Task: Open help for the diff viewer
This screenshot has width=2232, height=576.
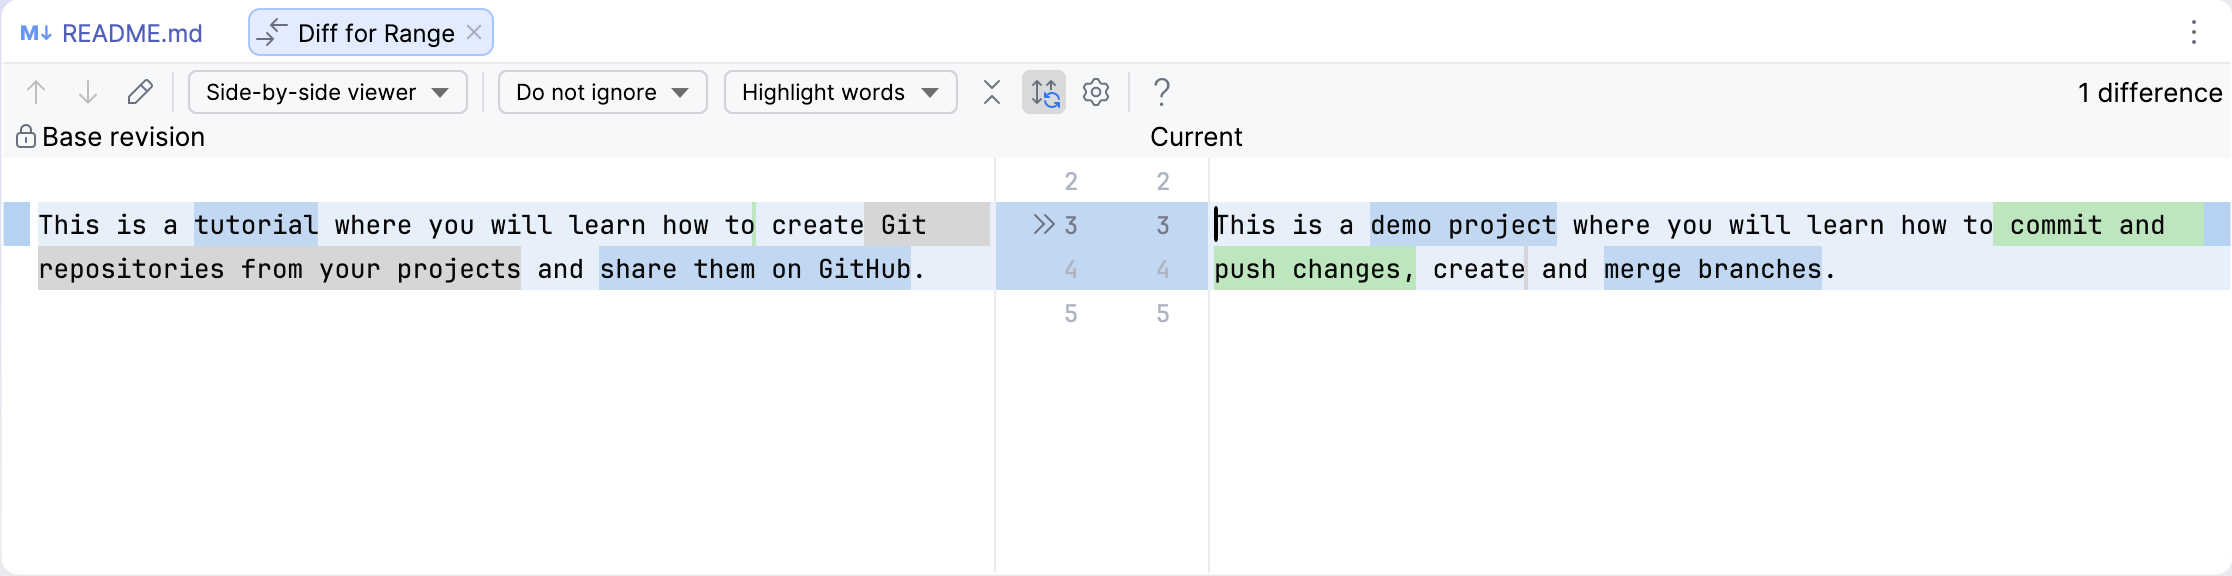Action: click(x=1162, y=92)
